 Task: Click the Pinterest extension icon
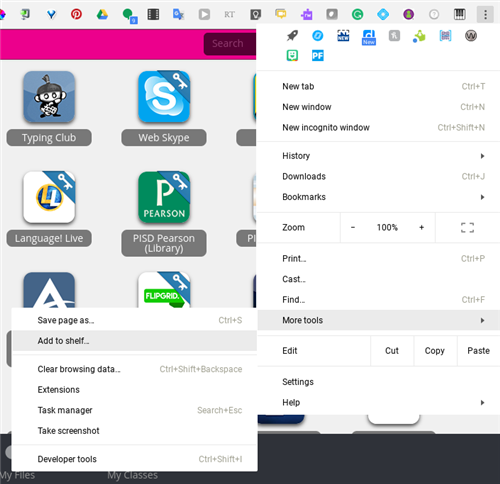point(76,14)
